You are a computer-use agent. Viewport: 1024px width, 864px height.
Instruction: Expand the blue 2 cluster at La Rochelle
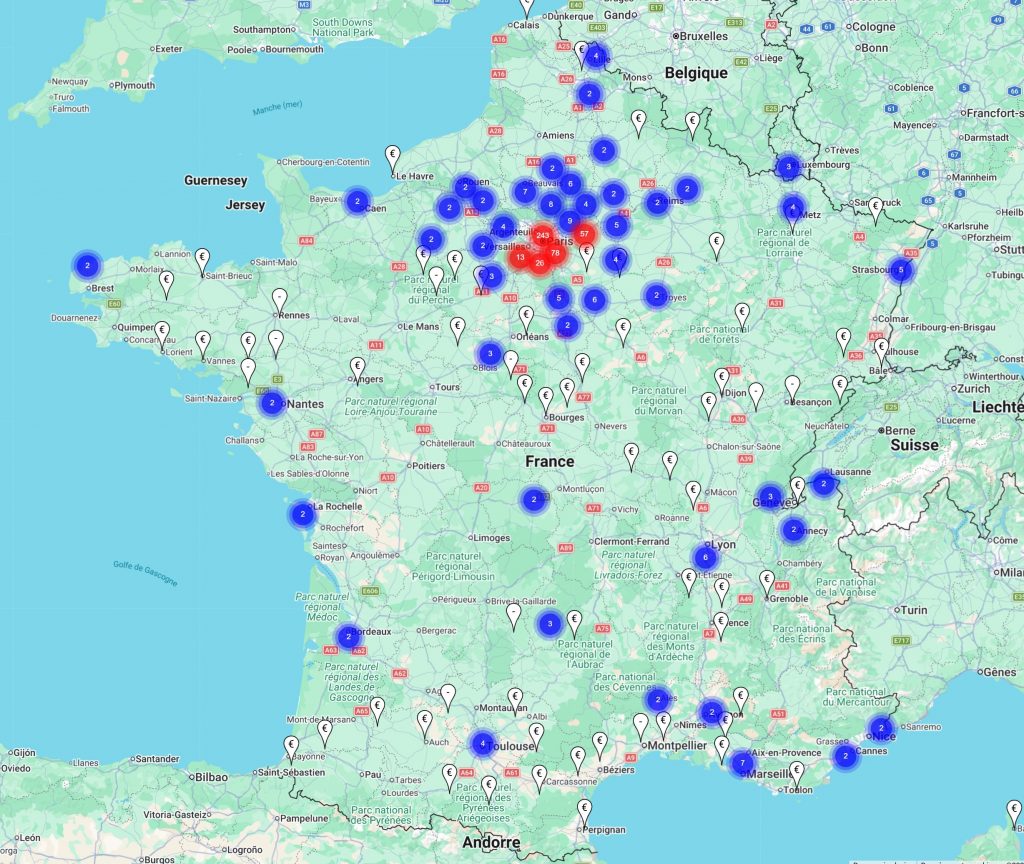(x=302, y=514)
